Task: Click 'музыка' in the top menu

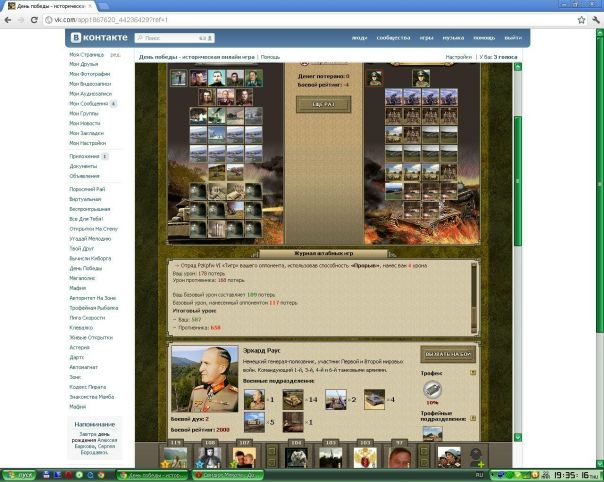Action: [x=453, y=38]
